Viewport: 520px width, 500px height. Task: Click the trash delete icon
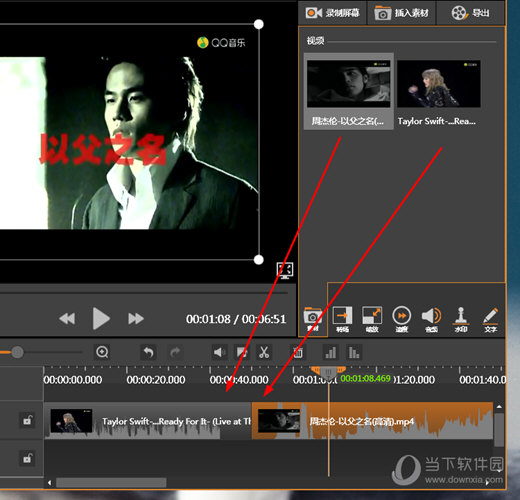tap(298, 352)
